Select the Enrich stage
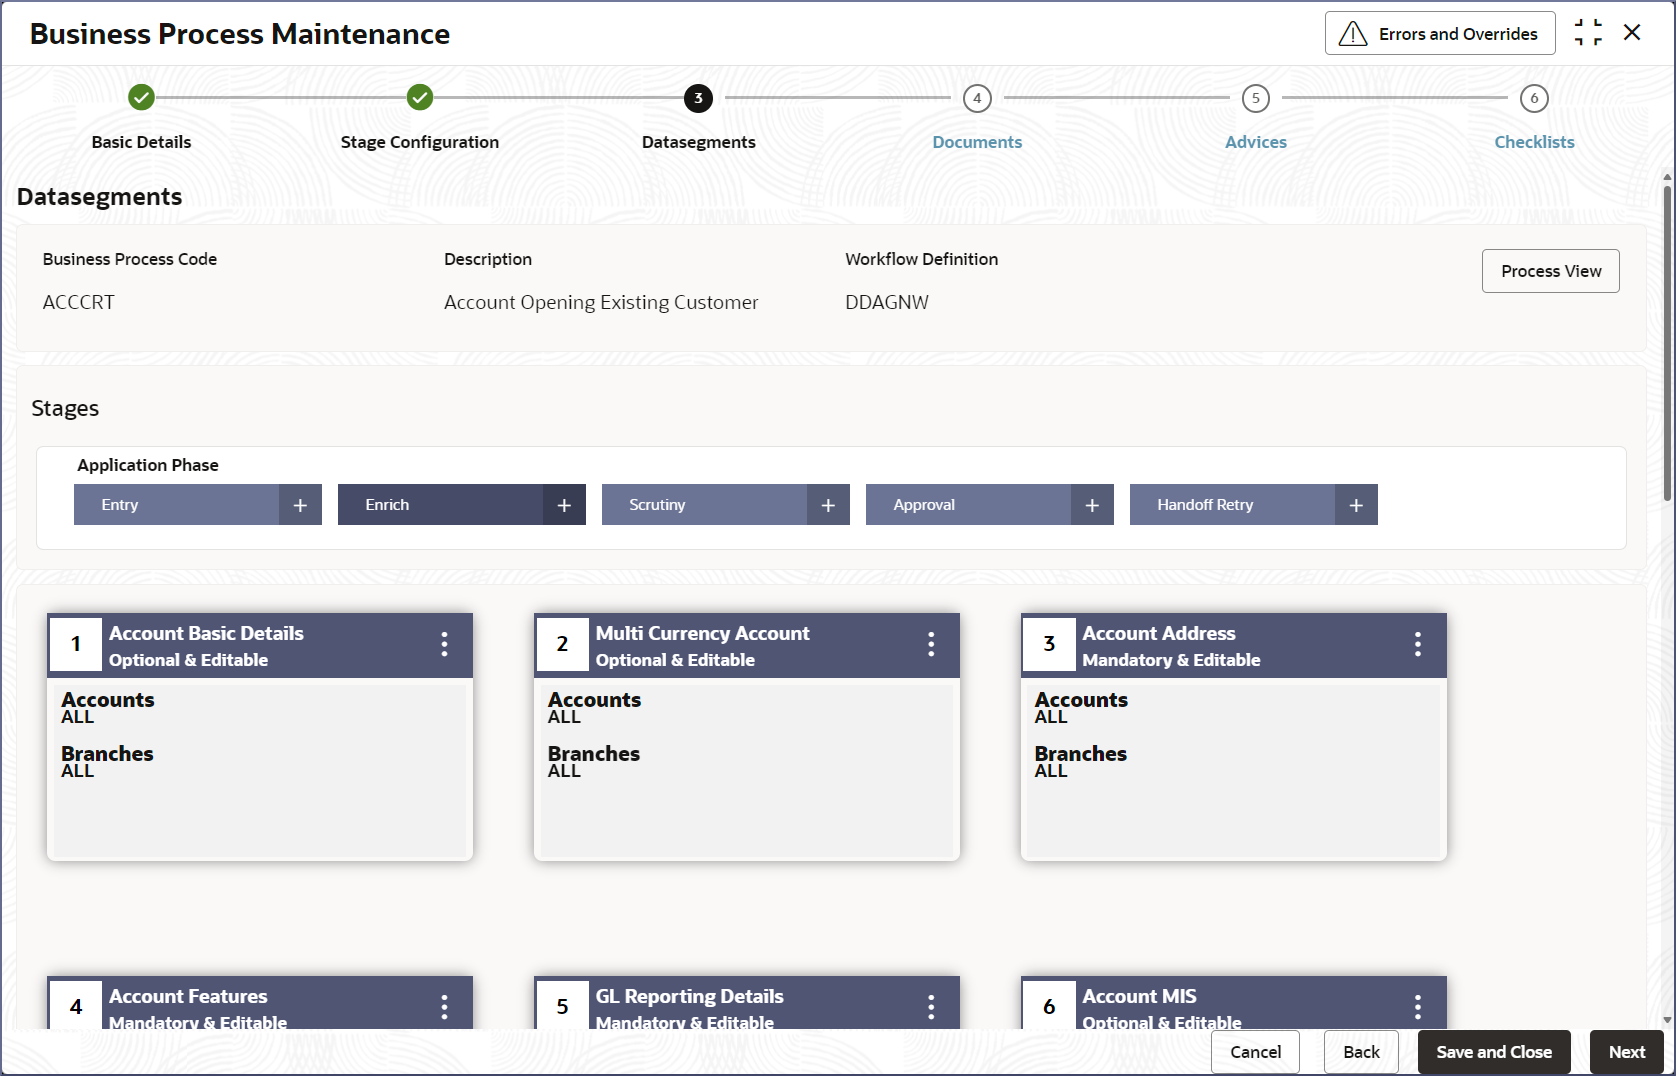The width and height of the screenshot is (1676, 1076). [x=440, y=505]
